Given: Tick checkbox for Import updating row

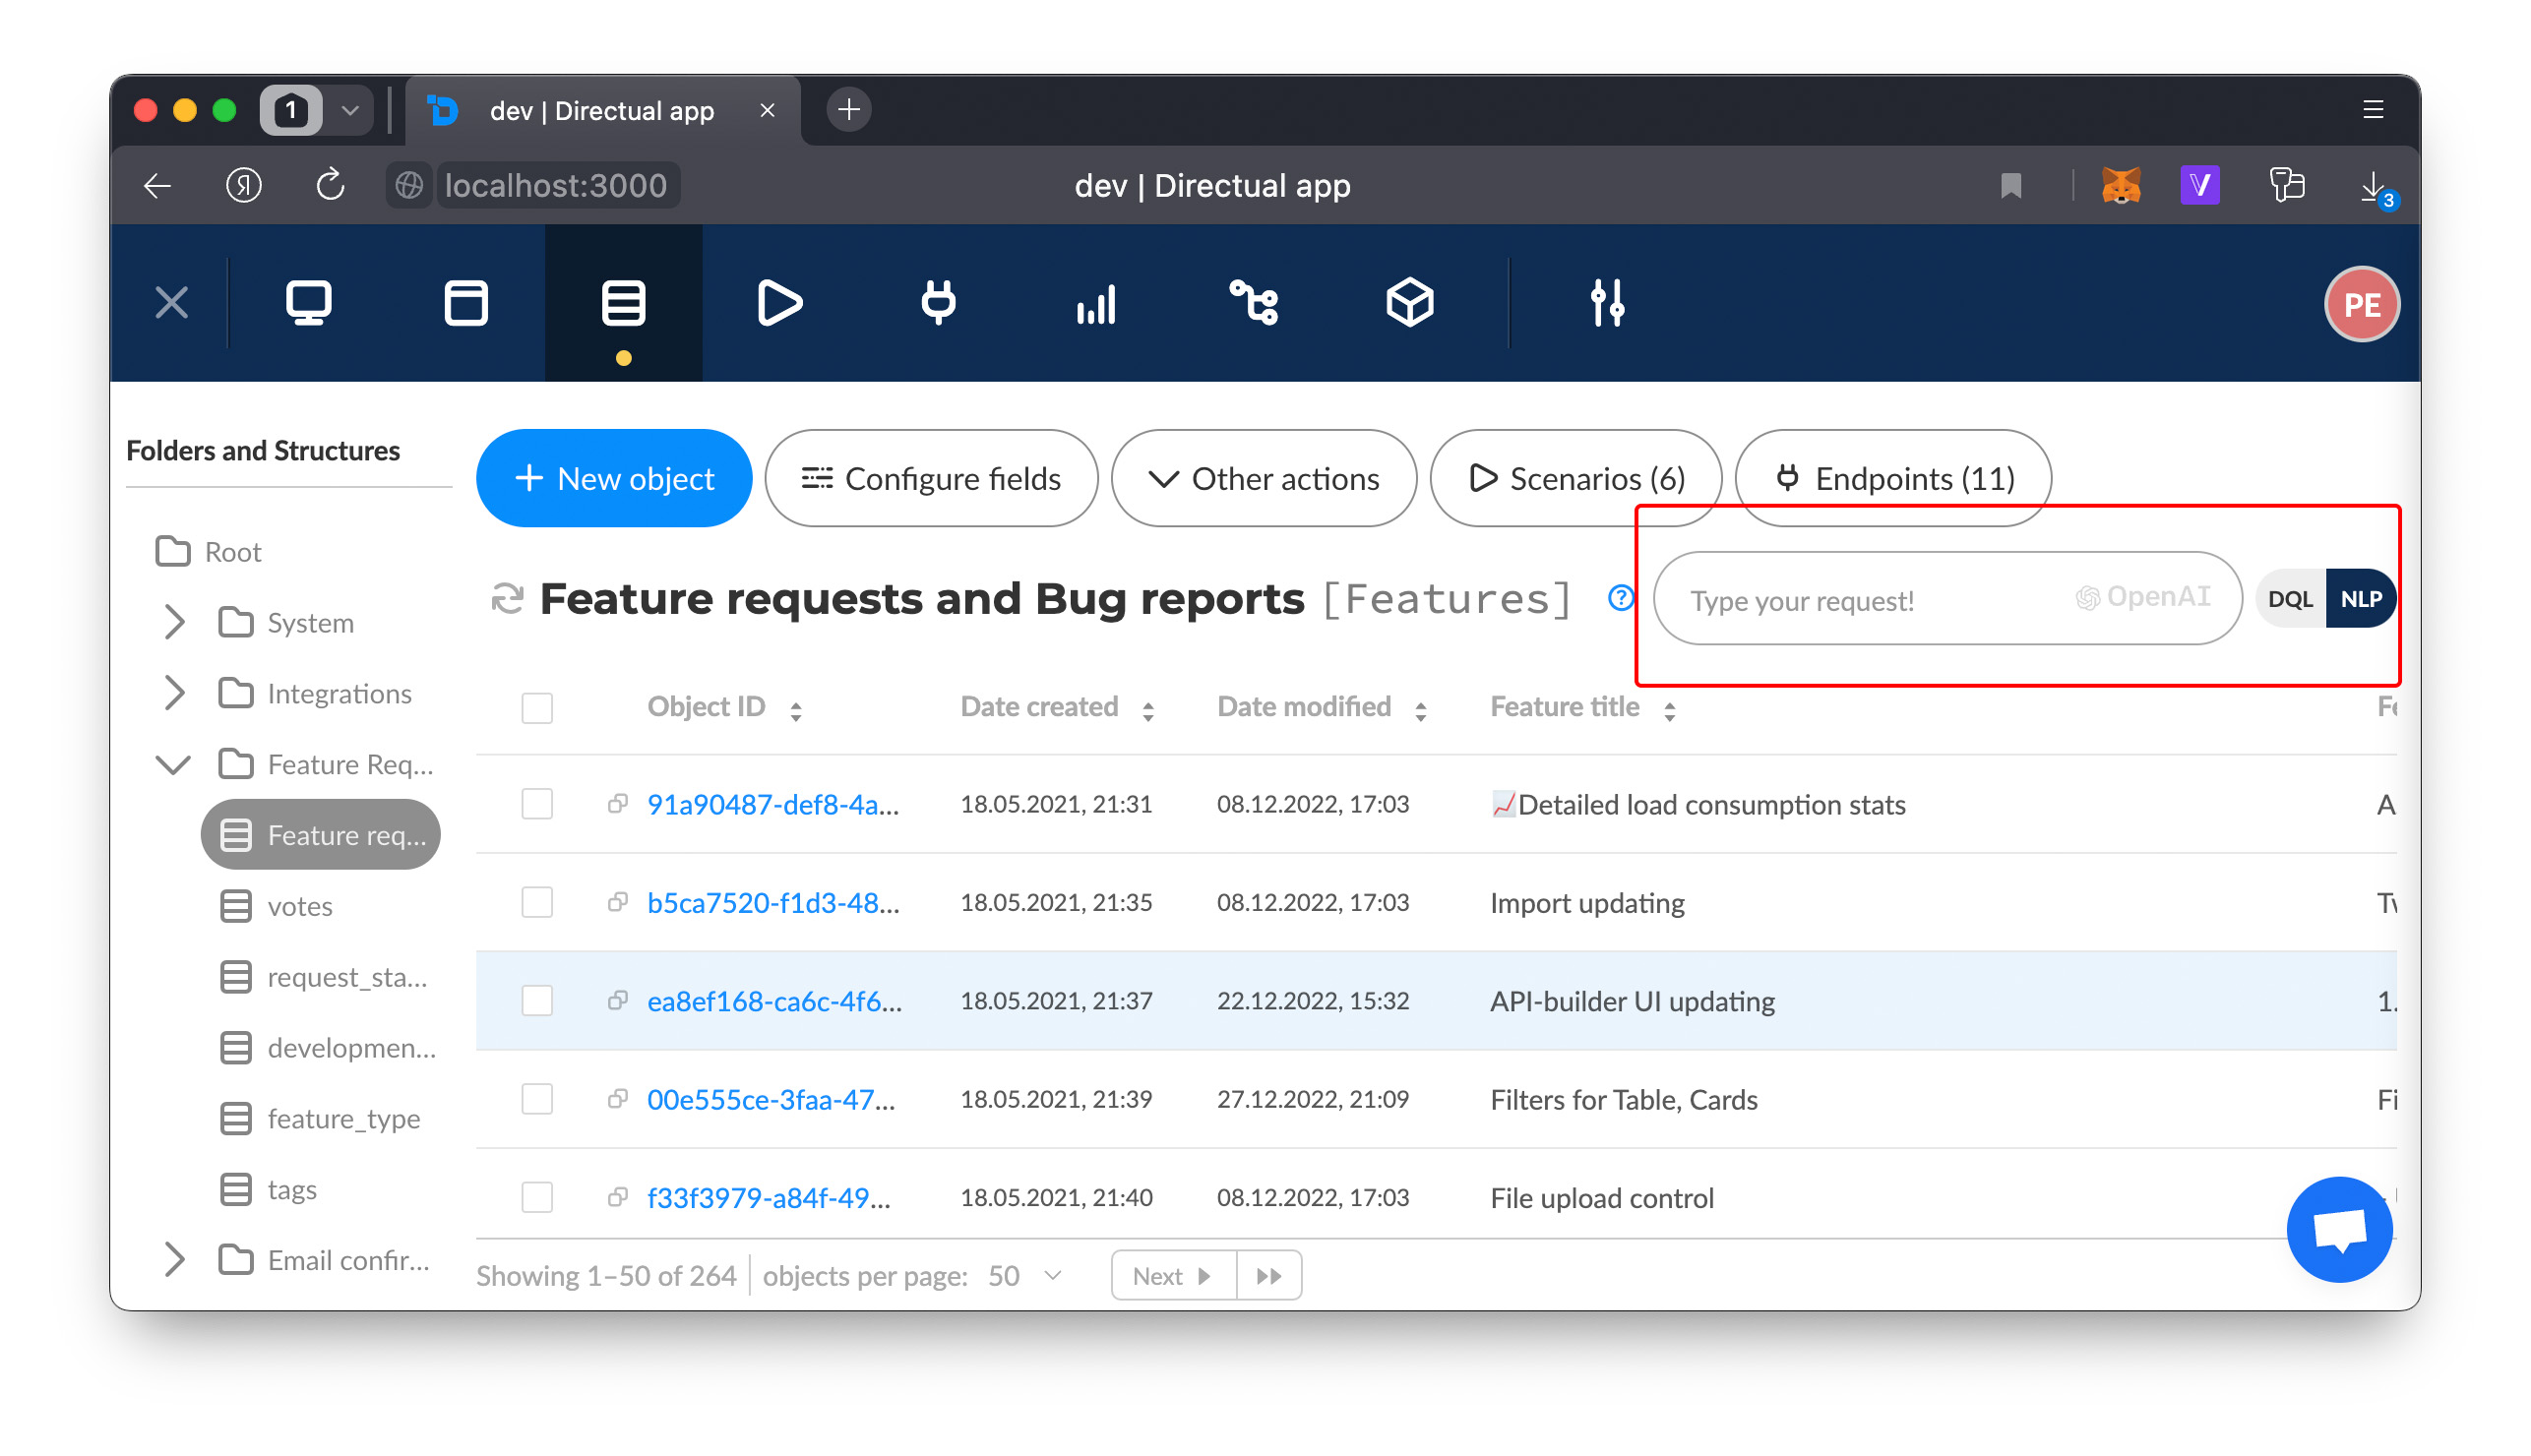Looking at the screenshot, I should point(537,903).
